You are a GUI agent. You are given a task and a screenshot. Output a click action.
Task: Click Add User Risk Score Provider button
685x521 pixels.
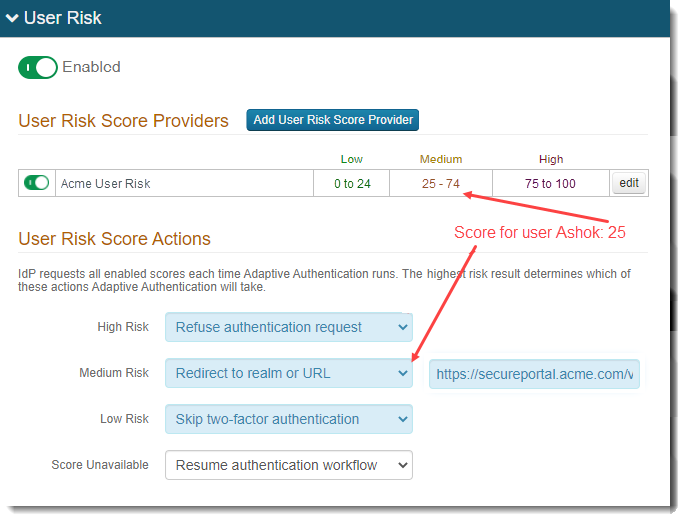click(333, 120)
